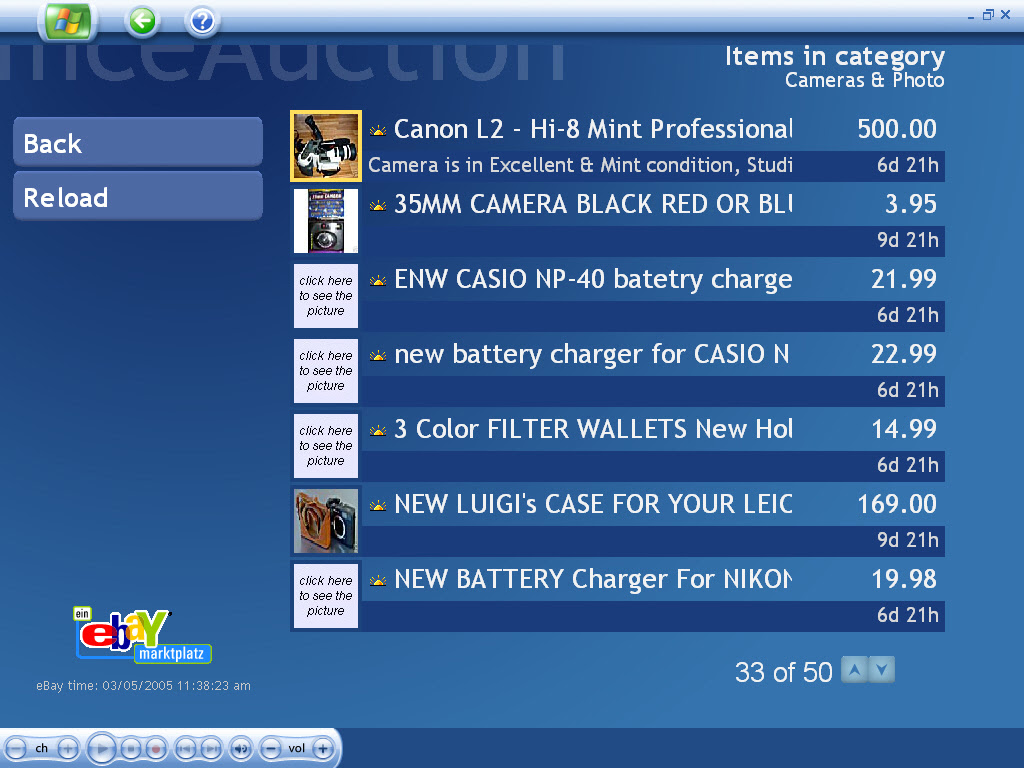Click the 3.95 price

[910, 204]
